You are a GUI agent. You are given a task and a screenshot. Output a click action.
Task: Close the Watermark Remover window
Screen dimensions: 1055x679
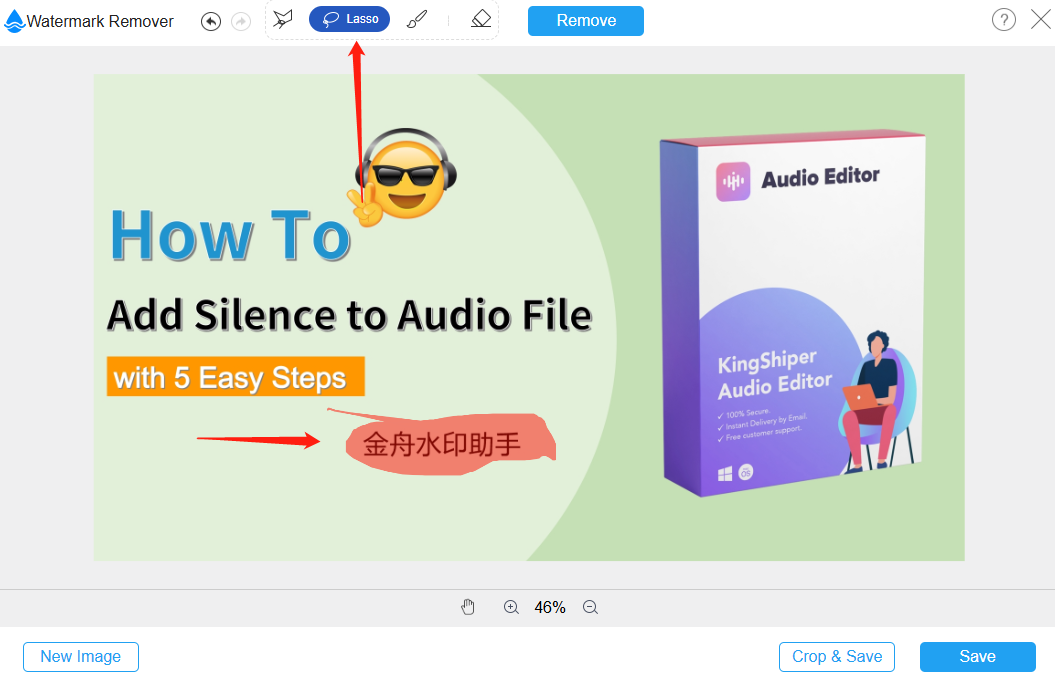[x=1040, y=20]
